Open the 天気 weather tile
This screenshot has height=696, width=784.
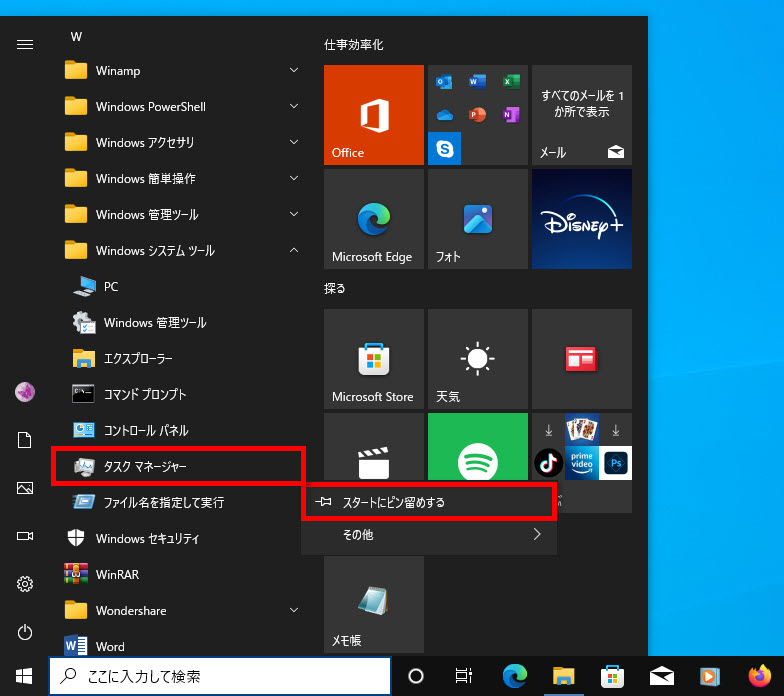[477, 358]
